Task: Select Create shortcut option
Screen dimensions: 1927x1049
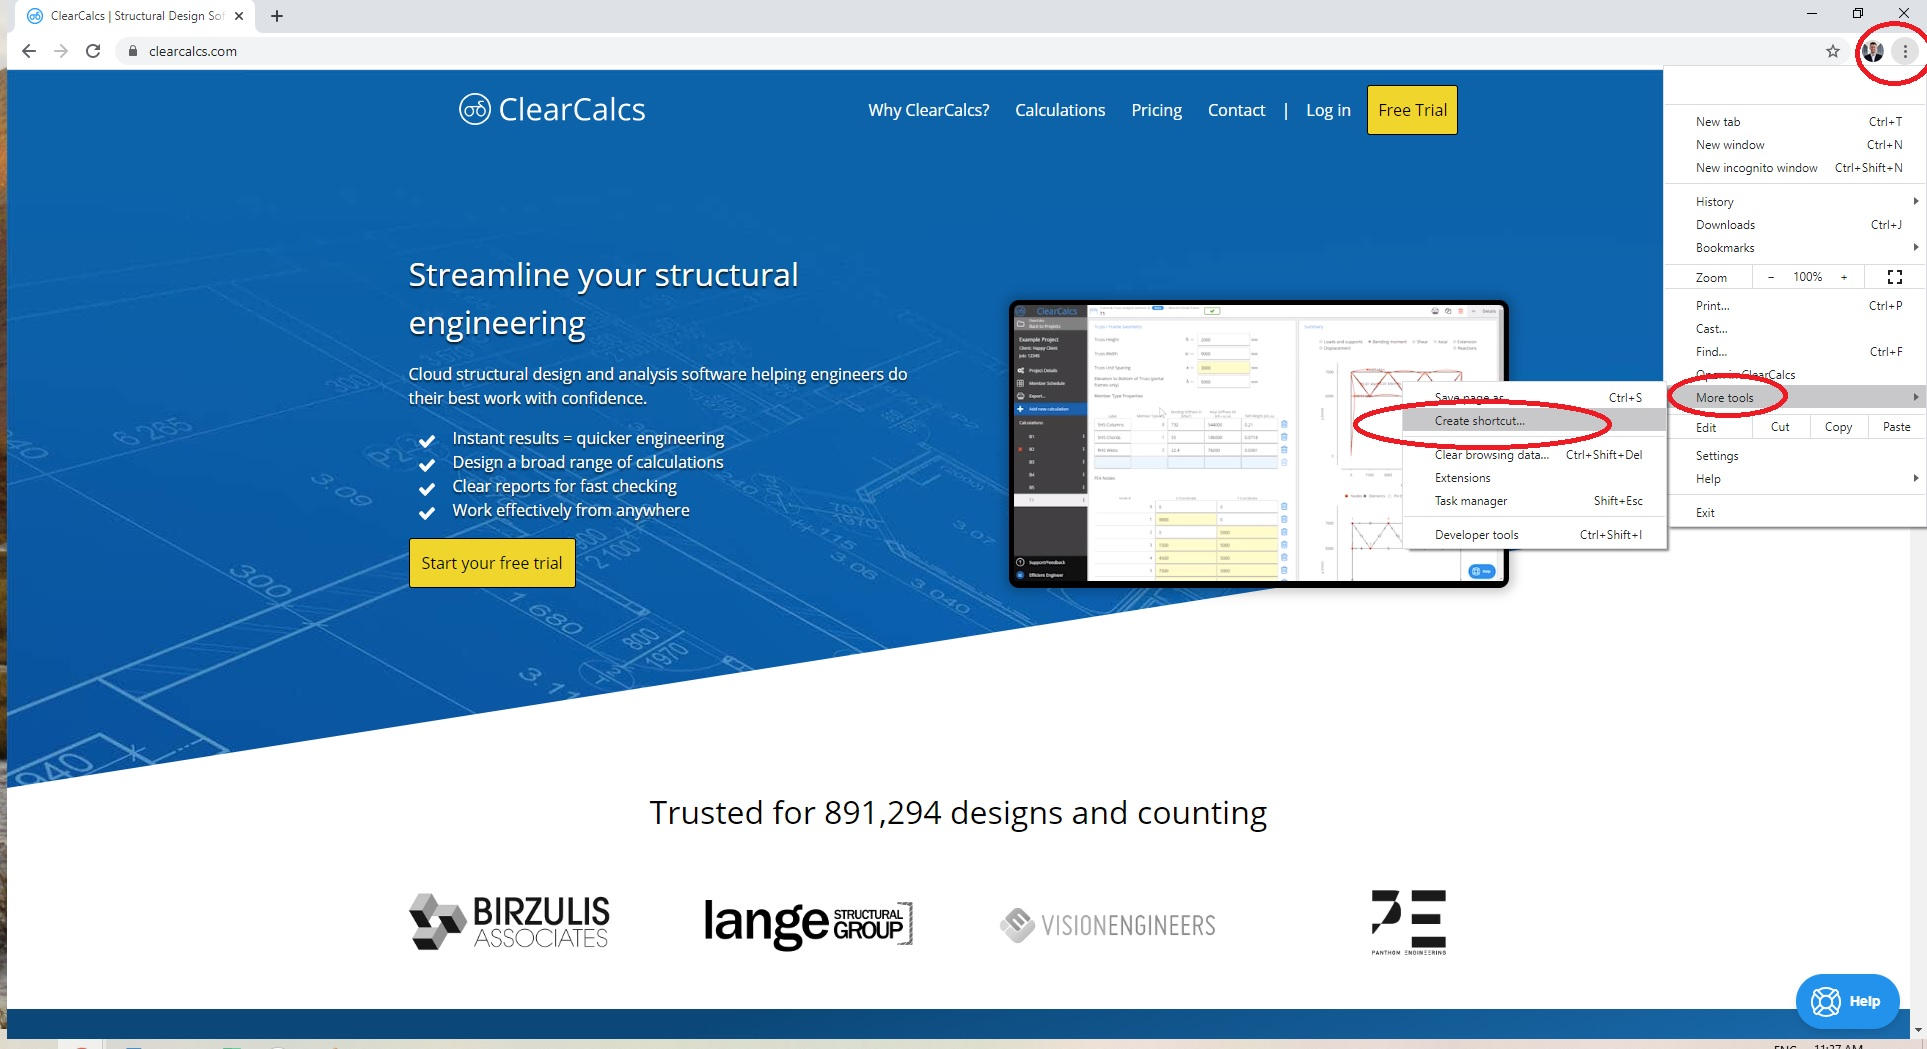Action: coord(1534,421)
